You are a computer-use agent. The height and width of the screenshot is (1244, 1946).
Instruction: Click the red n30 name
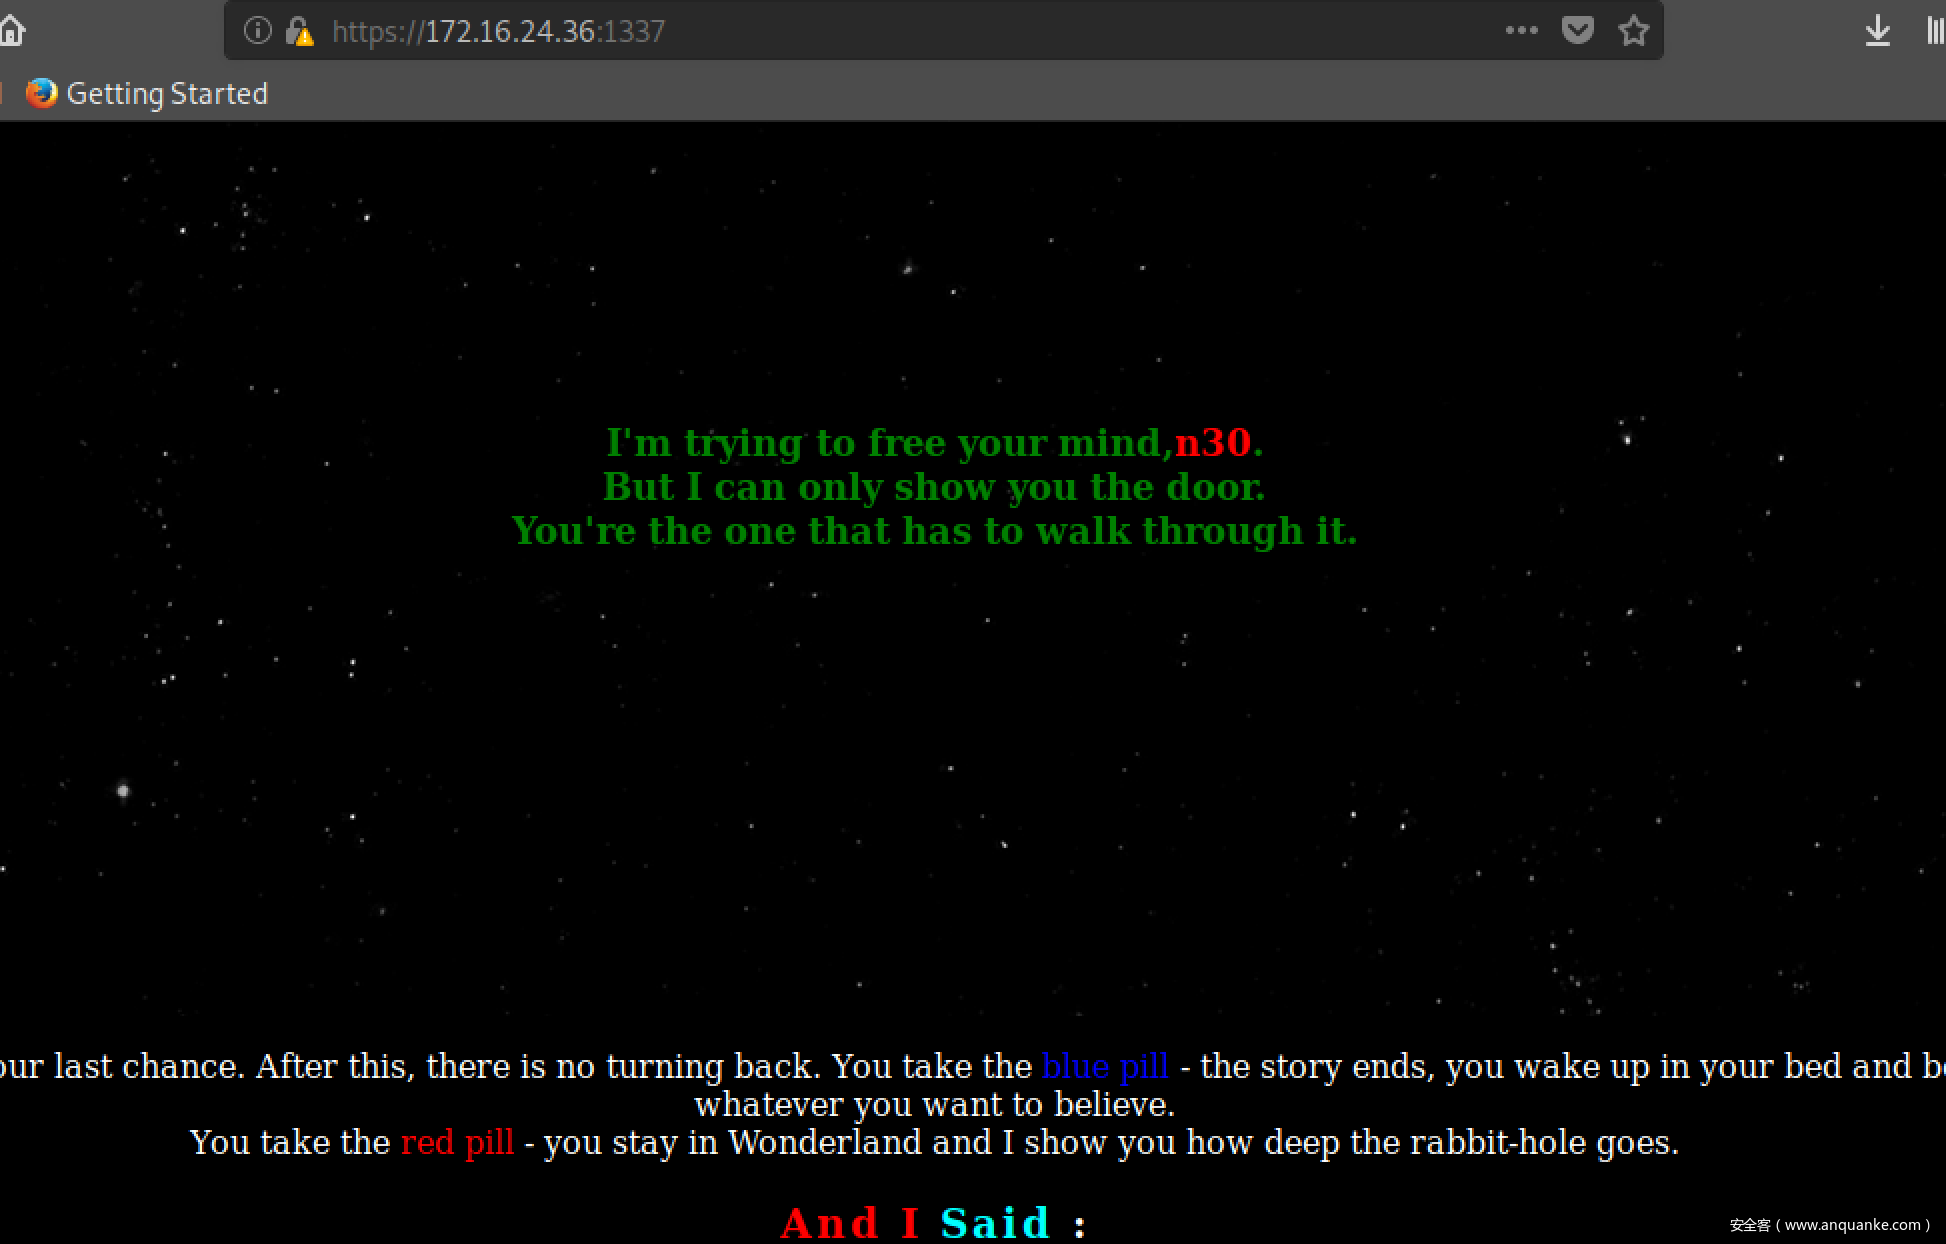(x=1212, y=442)
